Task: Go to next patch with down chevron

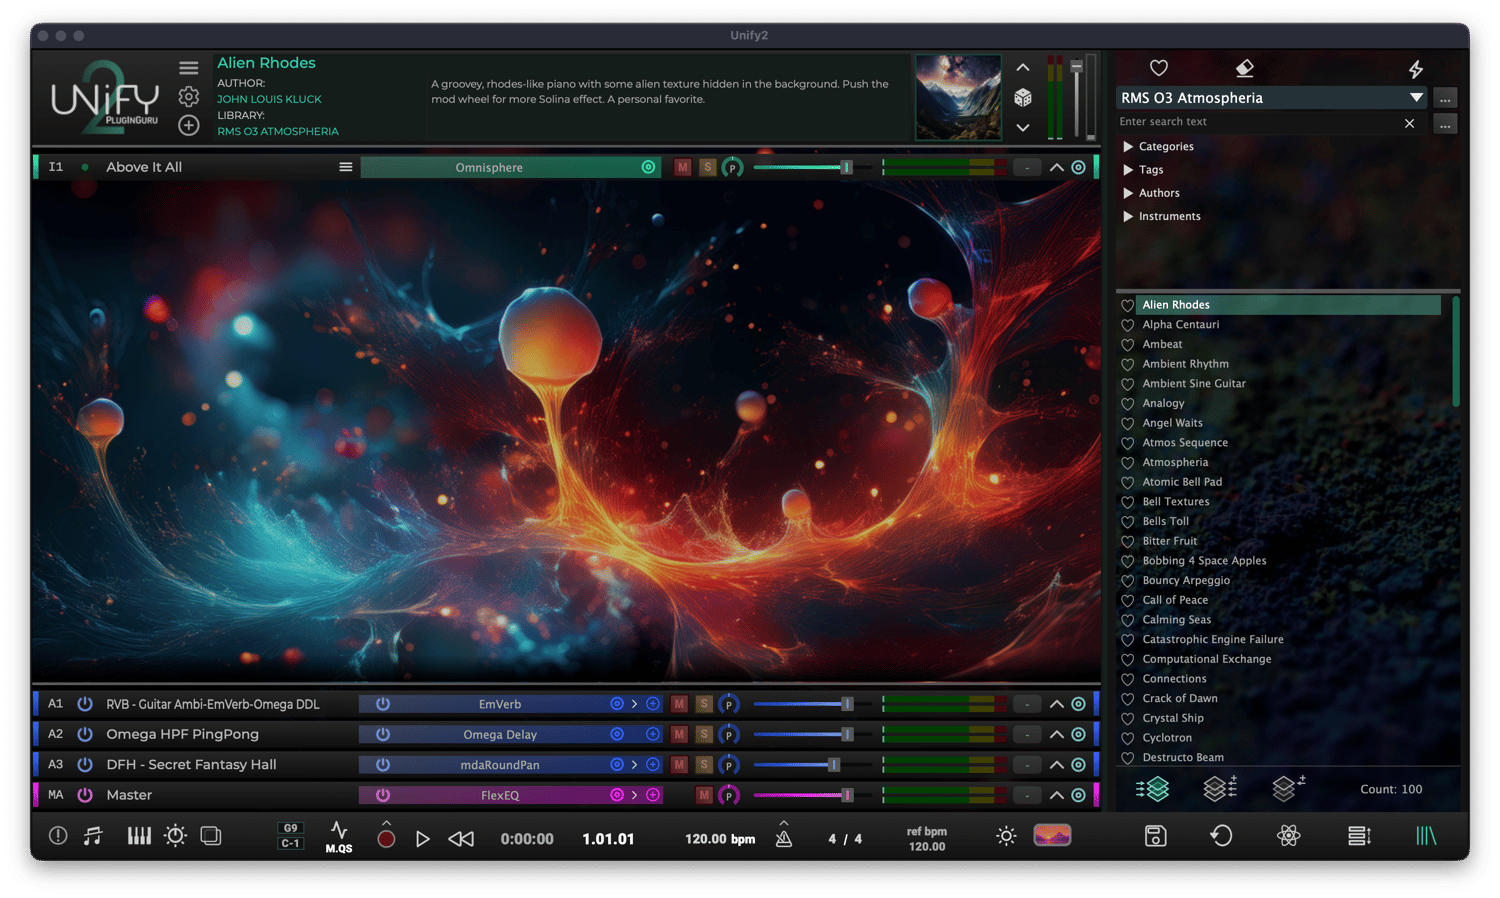Action: tap(1023, 128)
